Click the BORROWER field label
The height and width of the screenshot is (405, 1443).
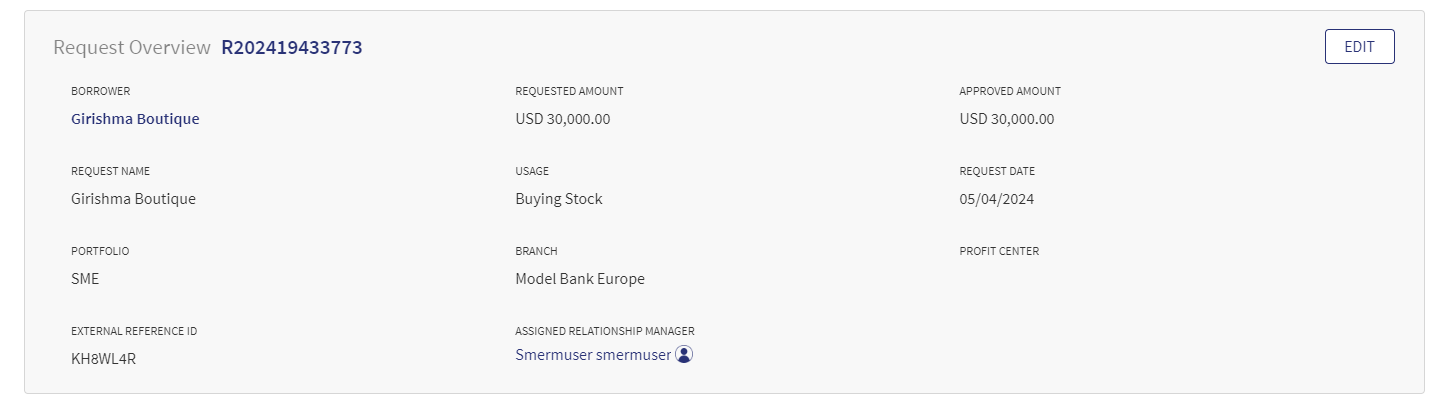[100, 91]
